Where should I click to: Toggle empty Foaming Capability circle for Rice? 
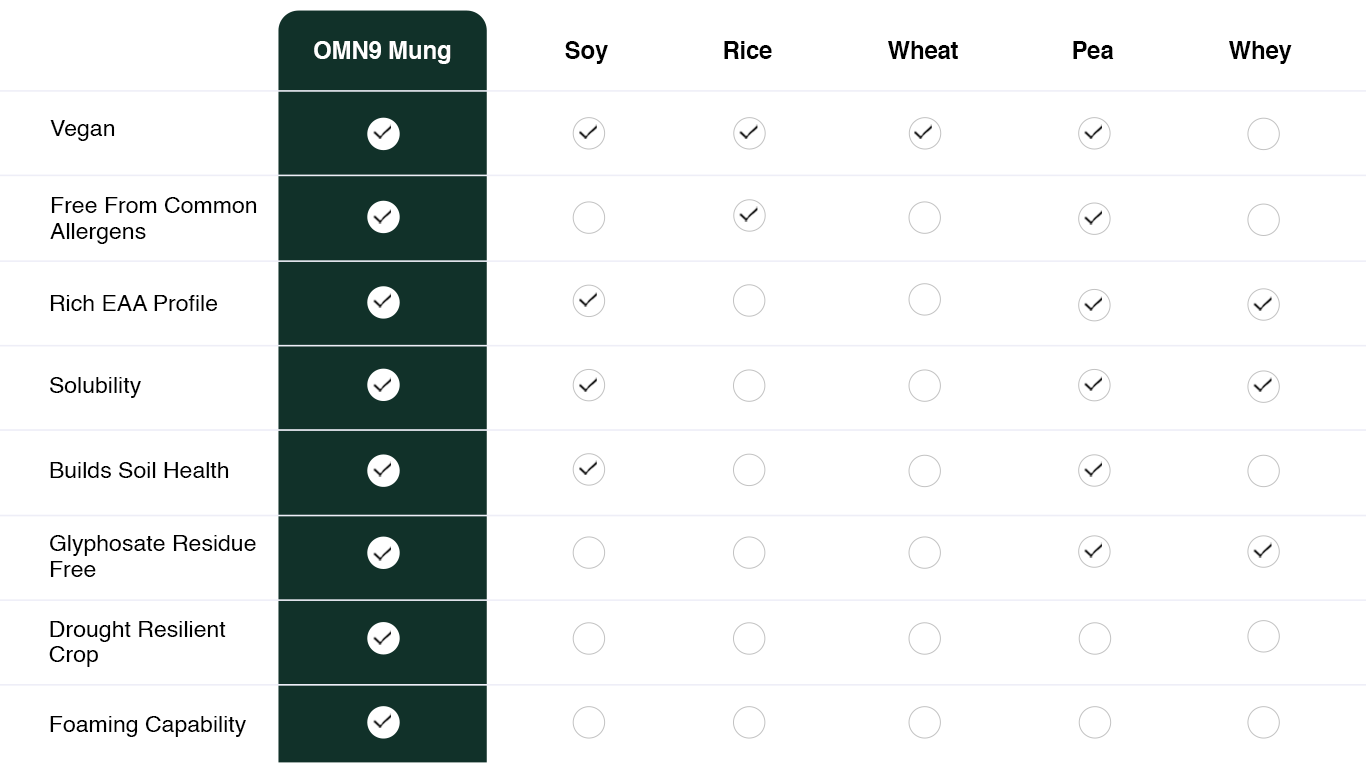pos(749,722)
